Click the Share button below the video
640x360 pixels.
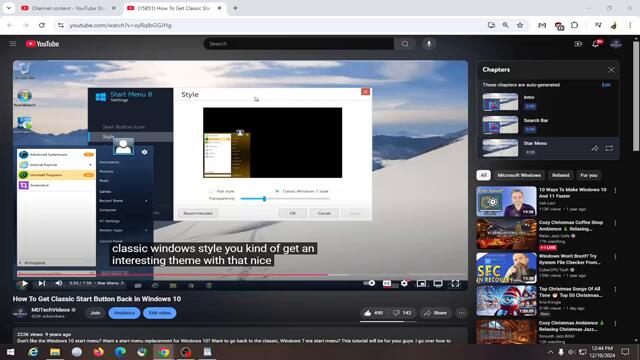point(436,313)
